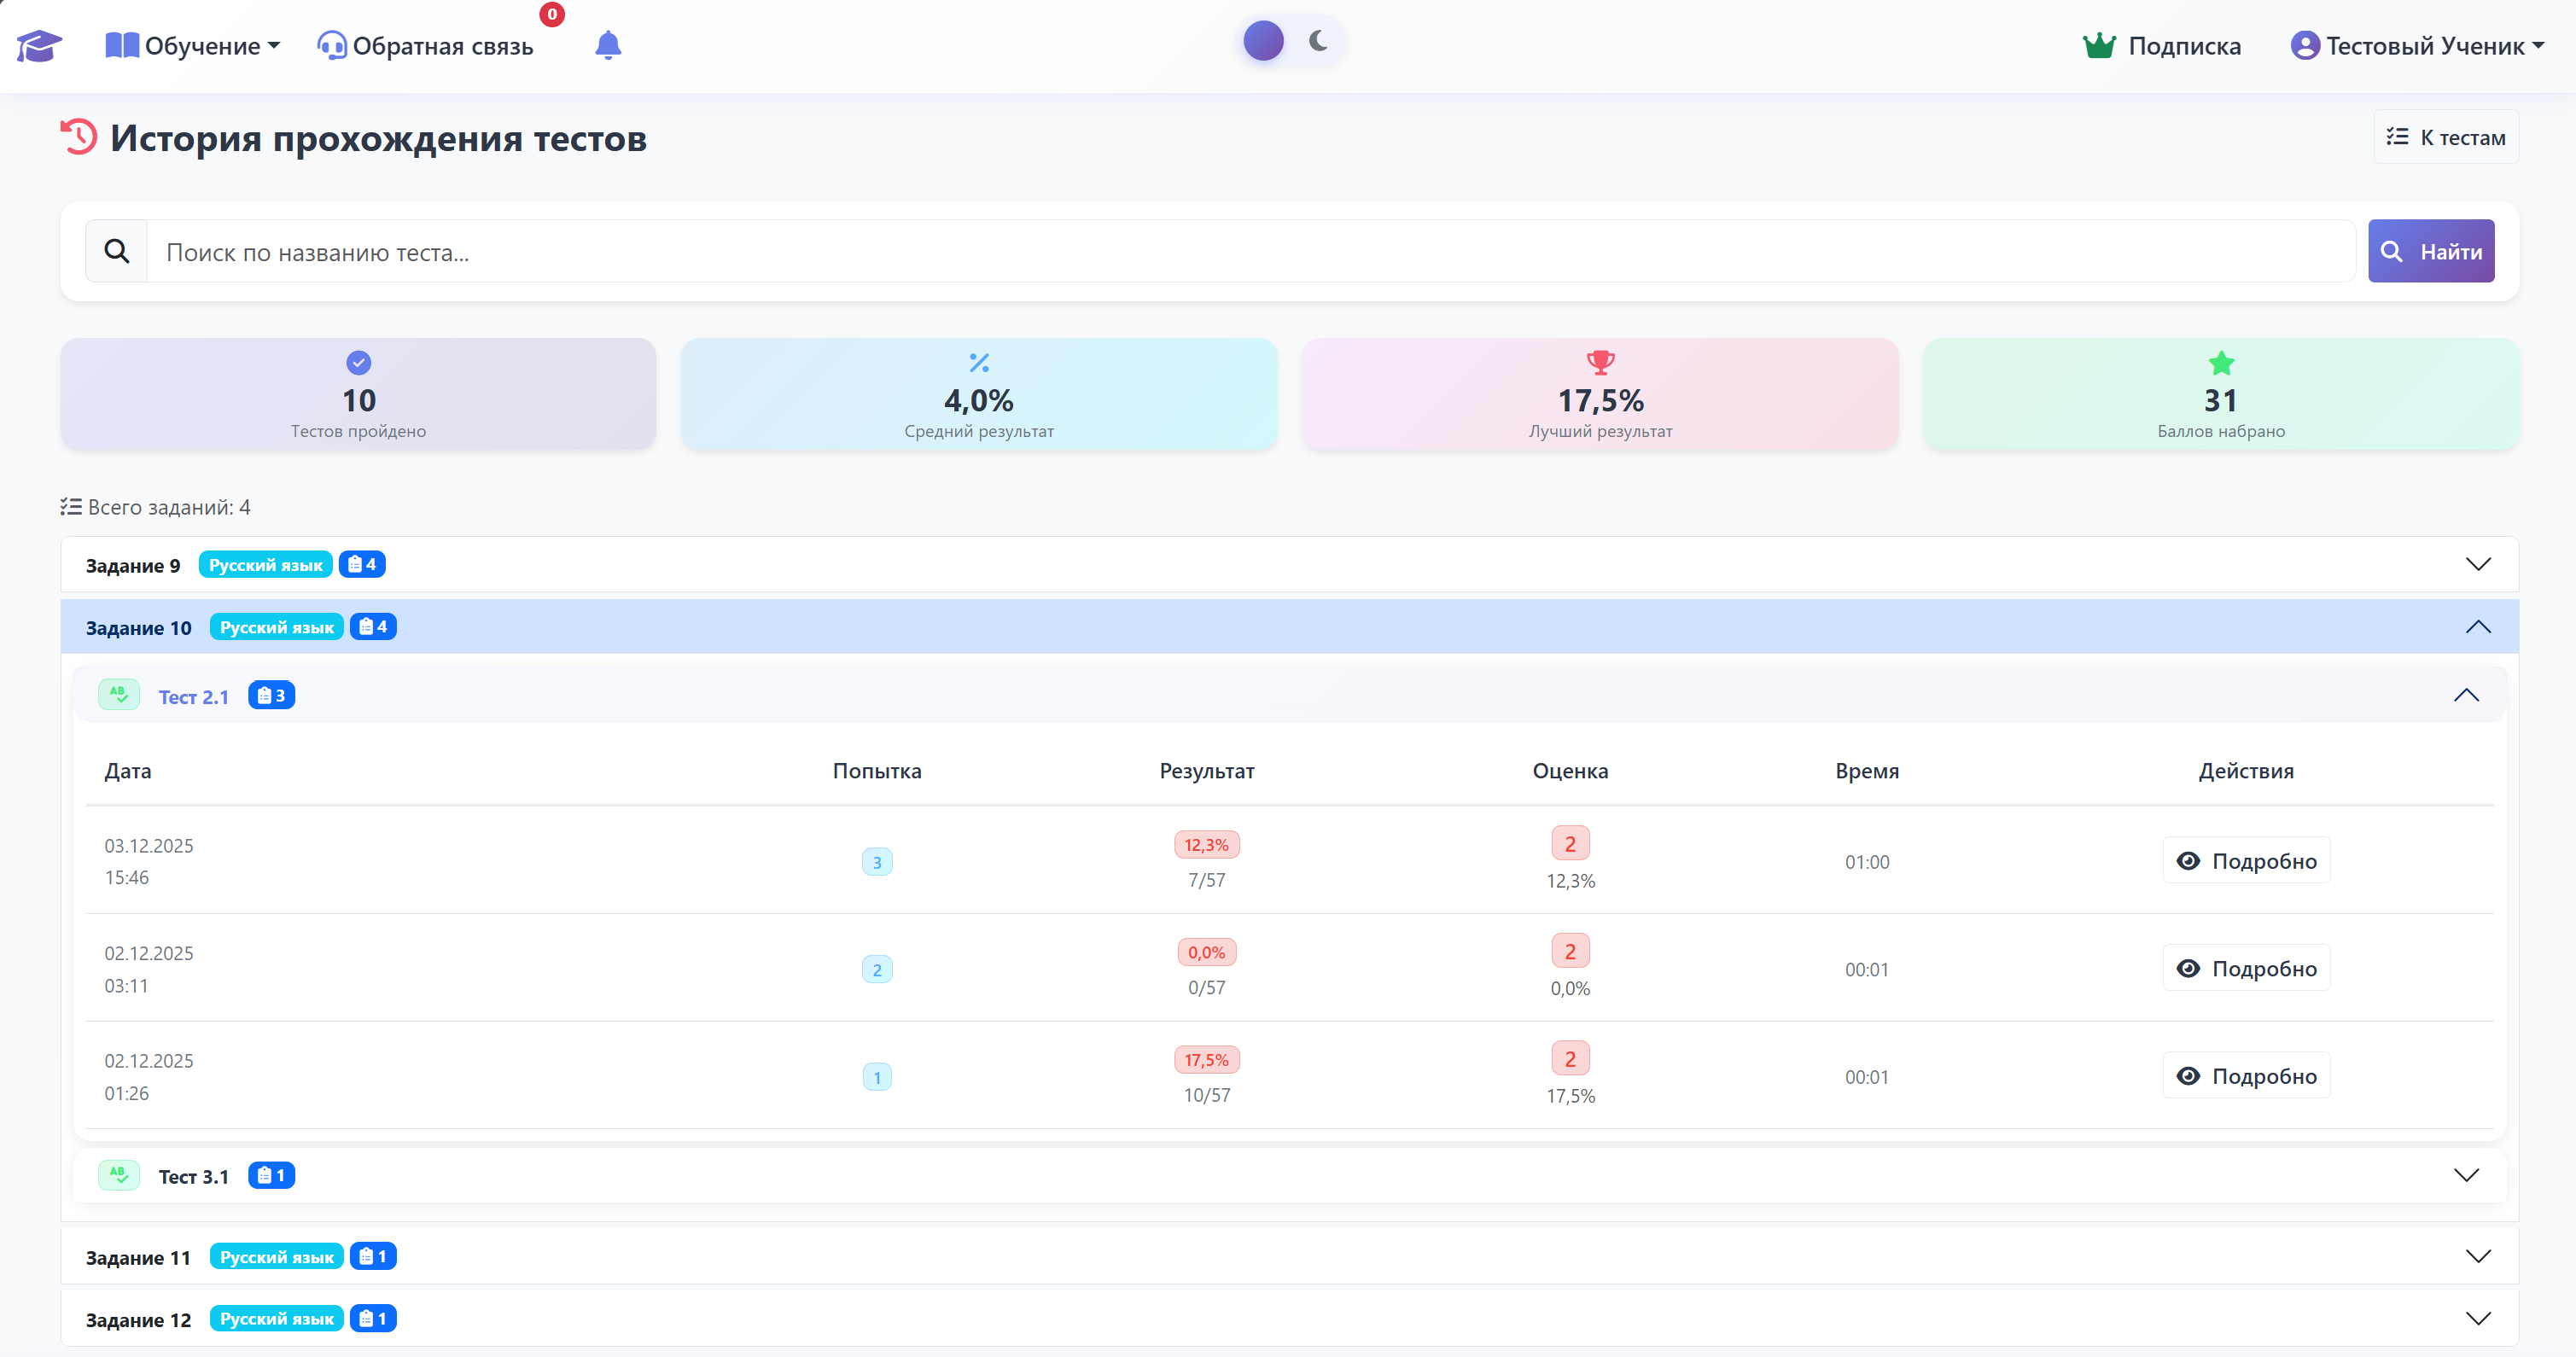The width and height of the screenshot is (2576, 1357).
Task: Open the Подписка page
Action: 2162,46
